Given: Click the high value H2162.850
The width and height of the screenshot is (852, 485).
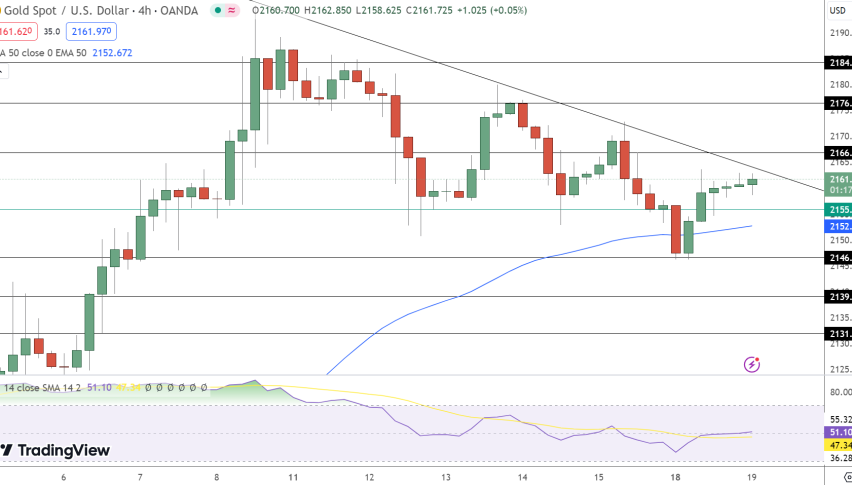Looking at the screenshot, I should click(x=328, y=10).
